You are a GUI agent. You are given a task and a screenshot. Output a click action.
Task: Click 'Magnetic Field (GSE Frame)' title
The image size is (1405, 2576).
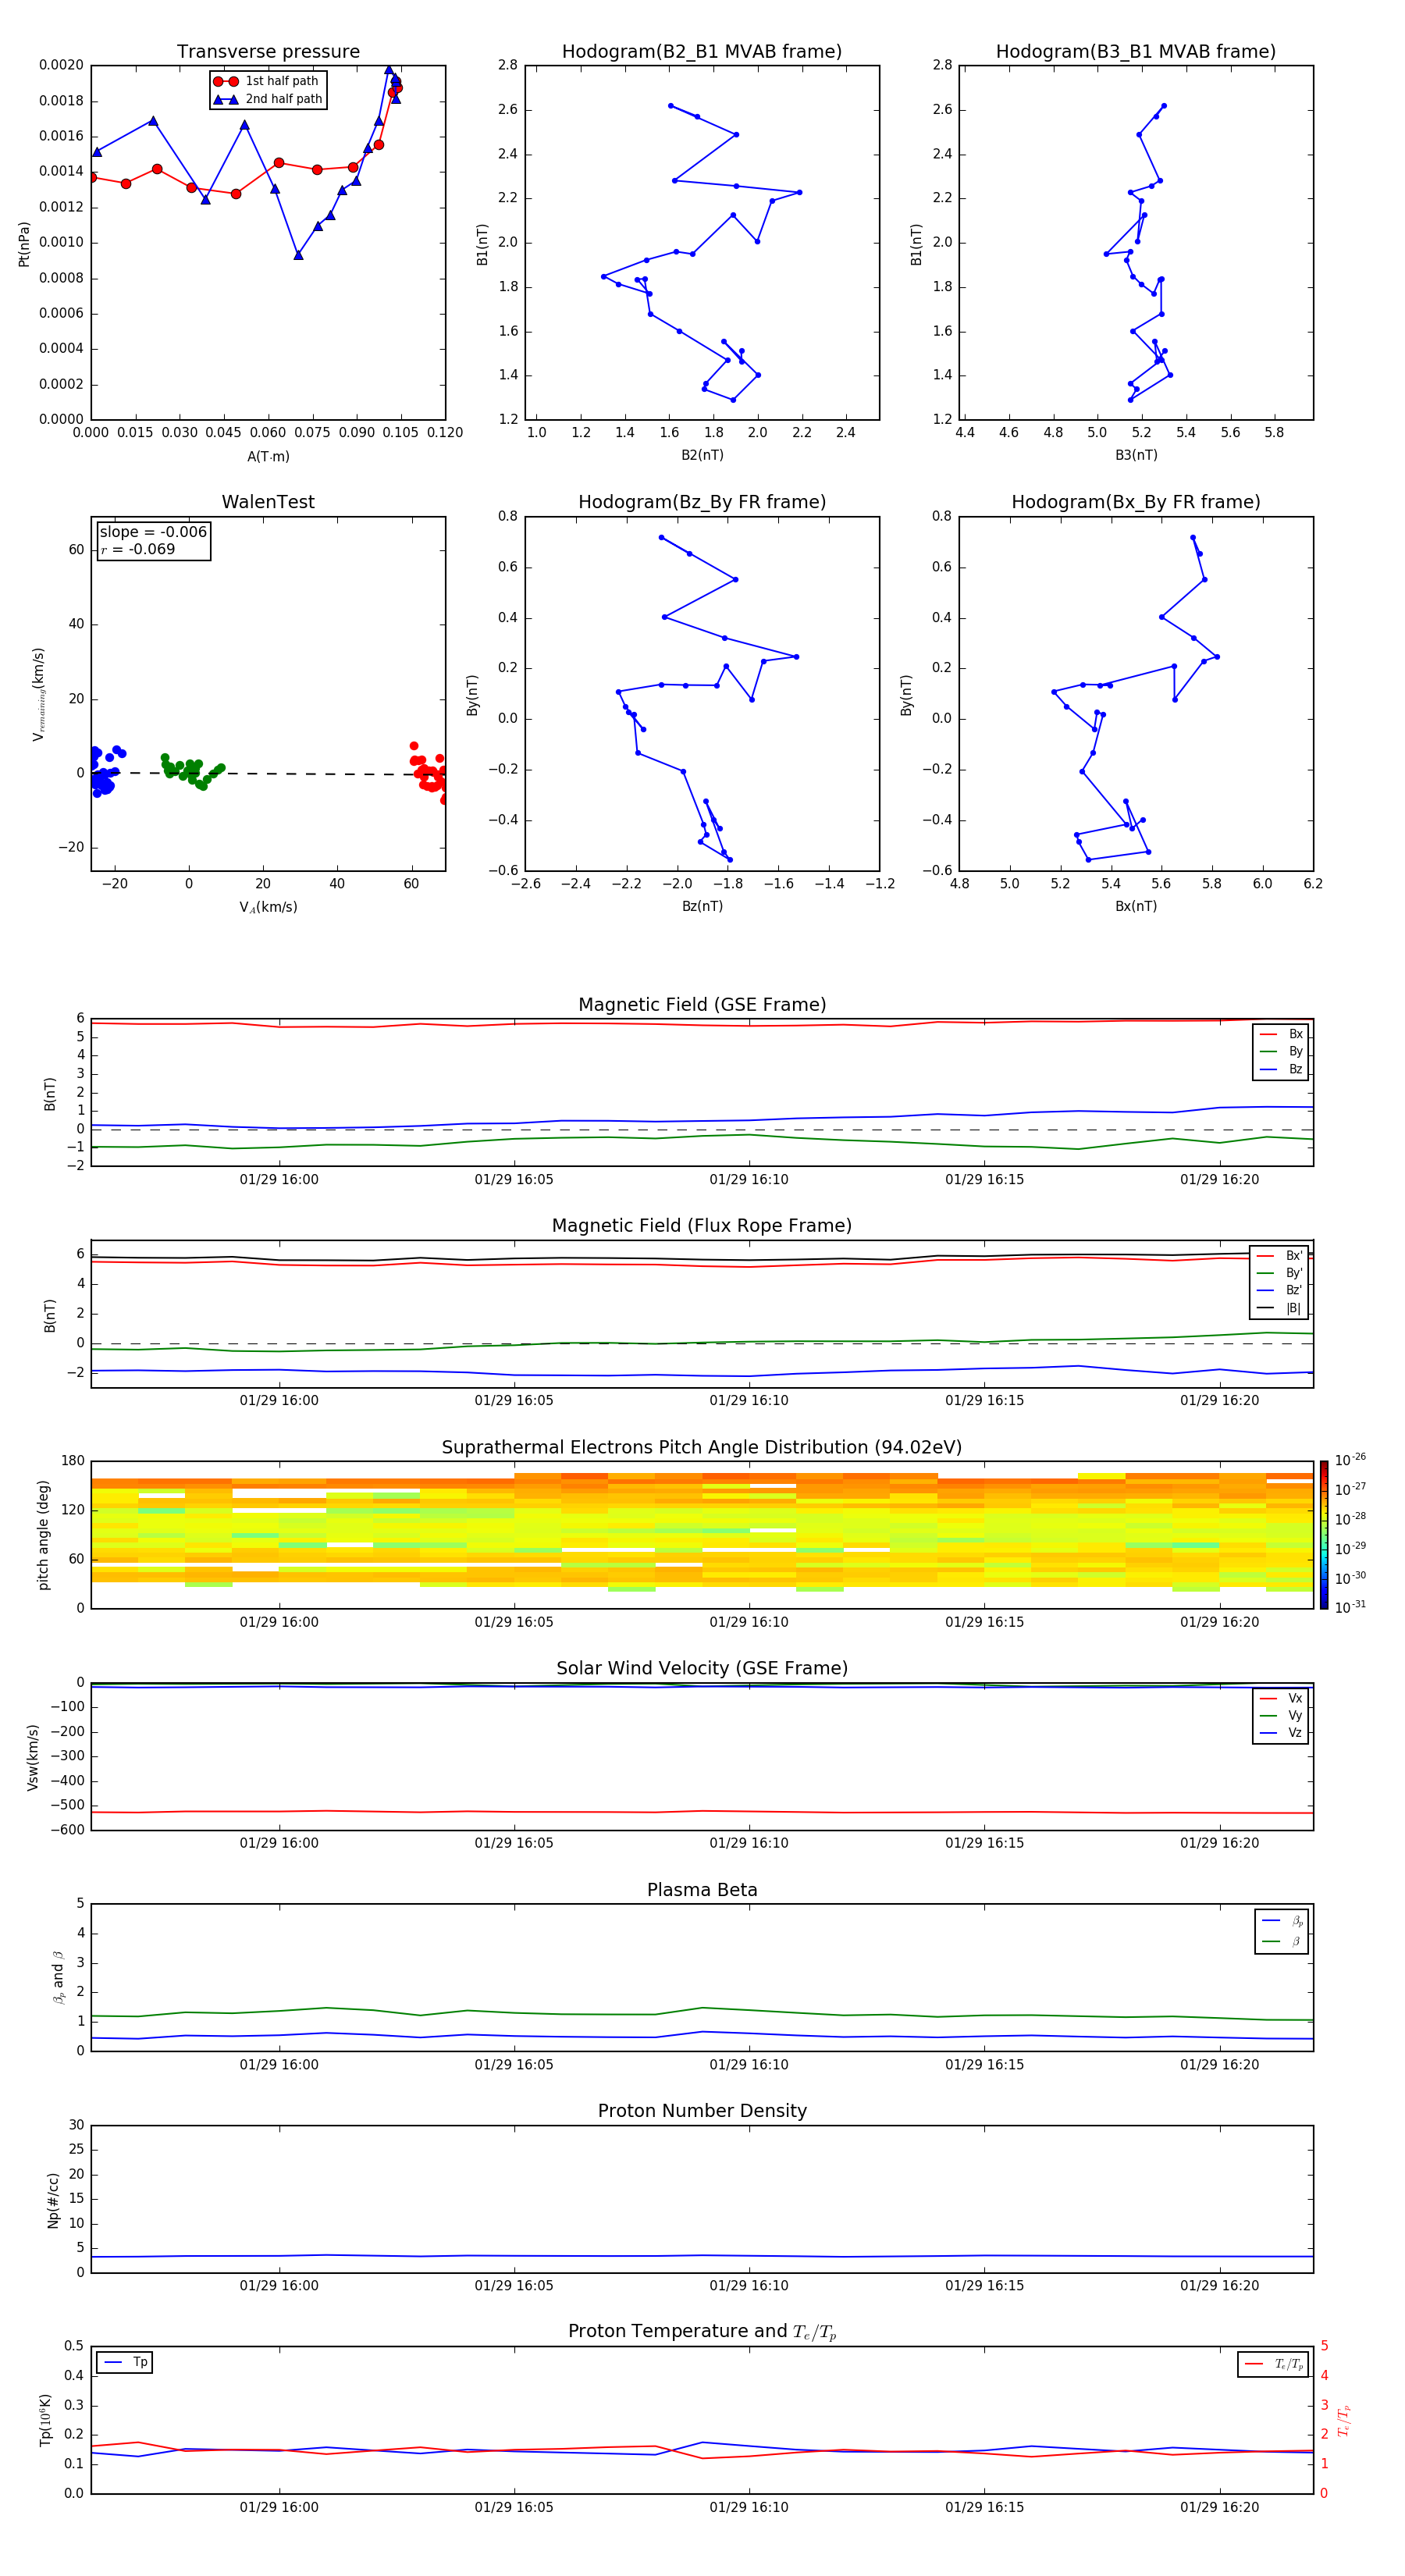click(x=702, y=1005)
